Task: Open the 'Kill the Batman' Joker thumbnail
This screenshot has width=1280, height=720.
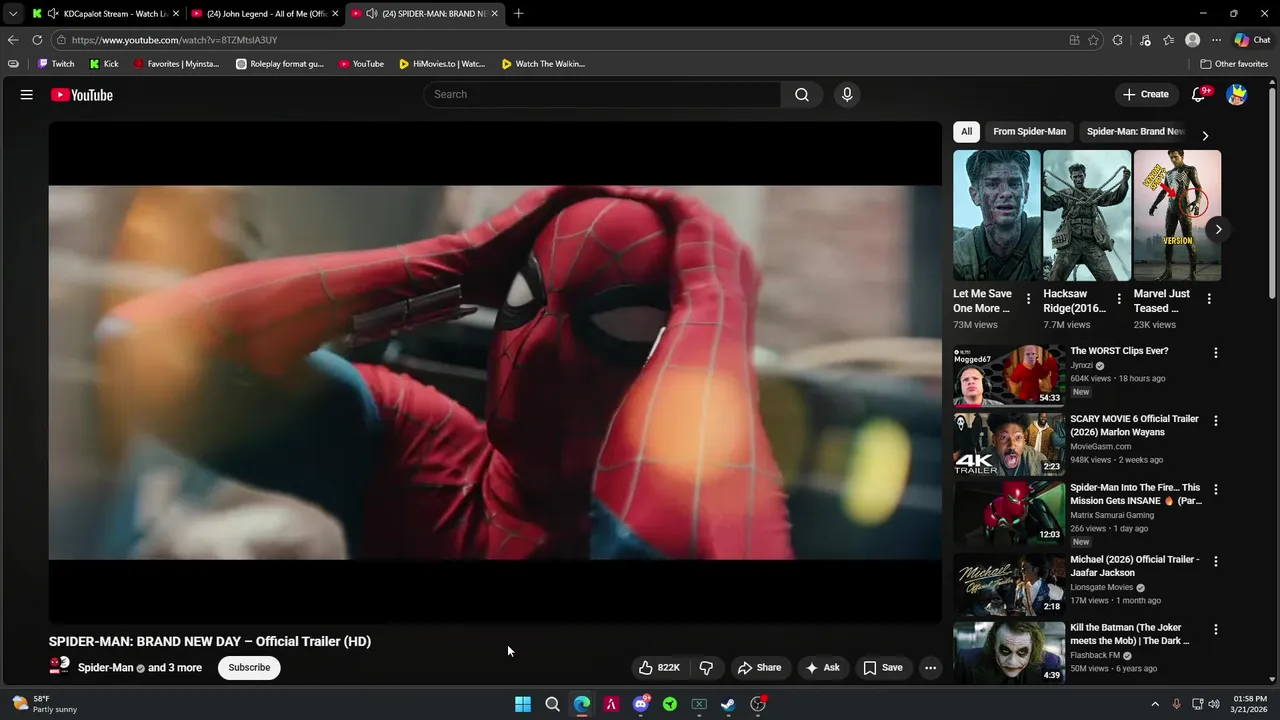Action: [x=1009, y=652]
